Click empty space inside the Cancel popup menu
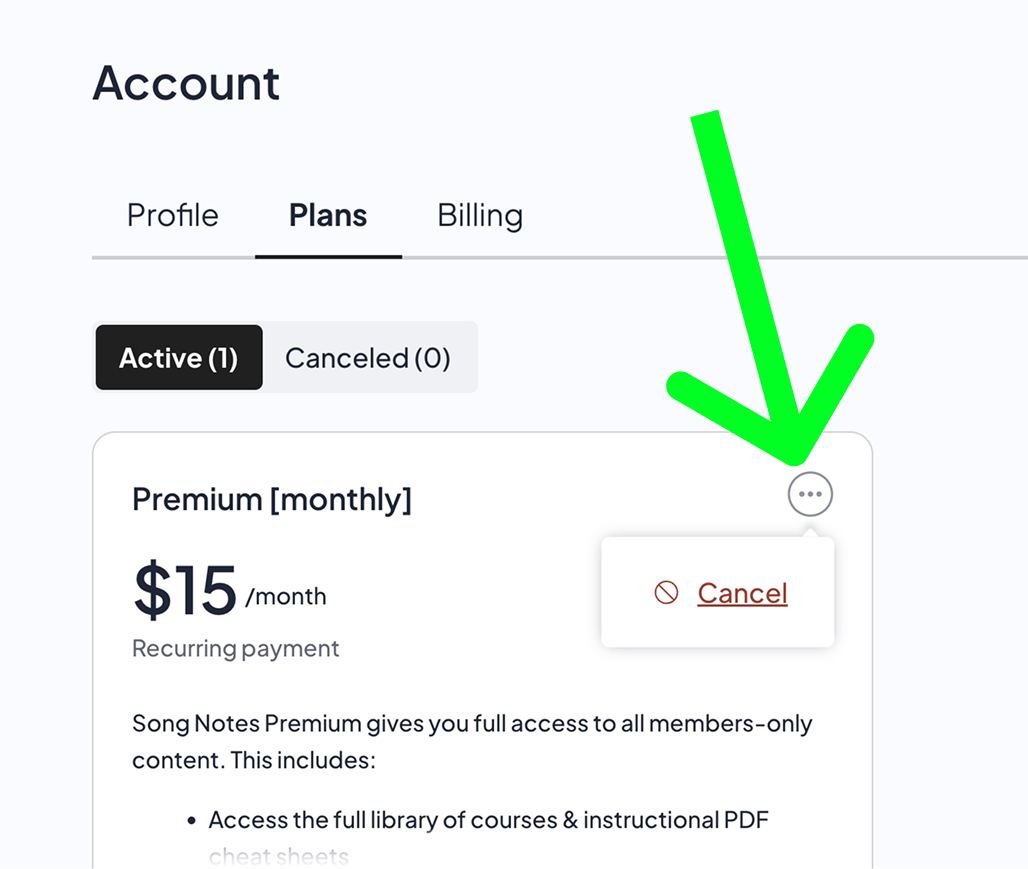The width and height of the screenshot is (1028, 869). [718, 627]
